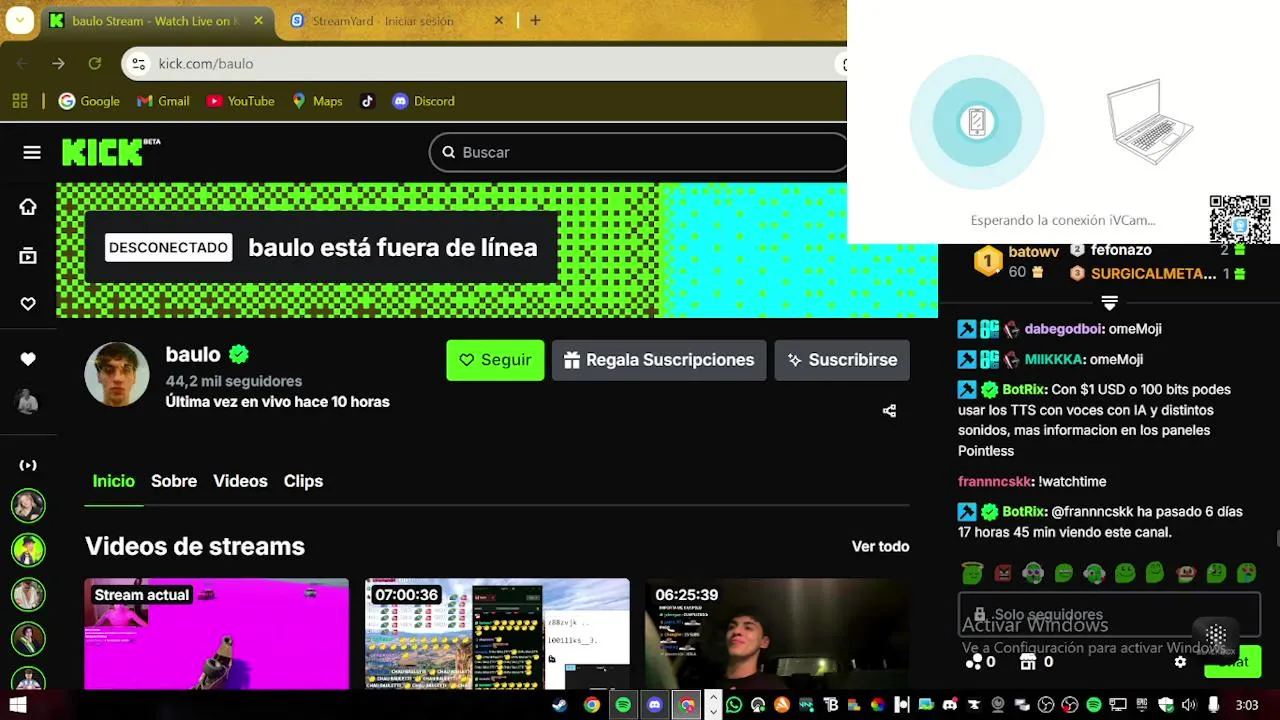
Task: Switch to the Inicio tab
Action: coord(113,481)
